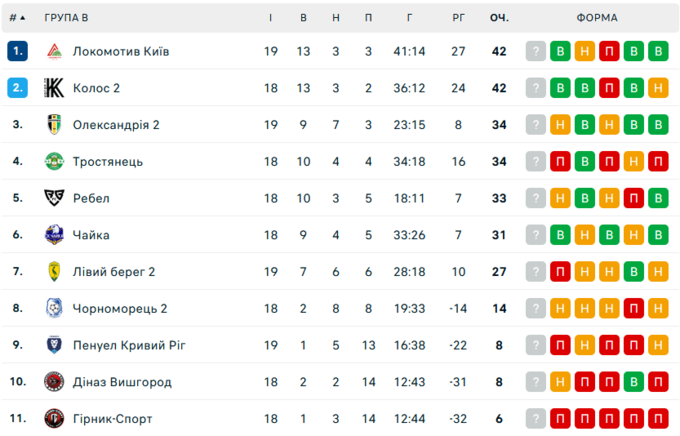Click the Тростянець team logo
Image resolution: width=680 pixels, height=436 pixels.
point(54,161)
